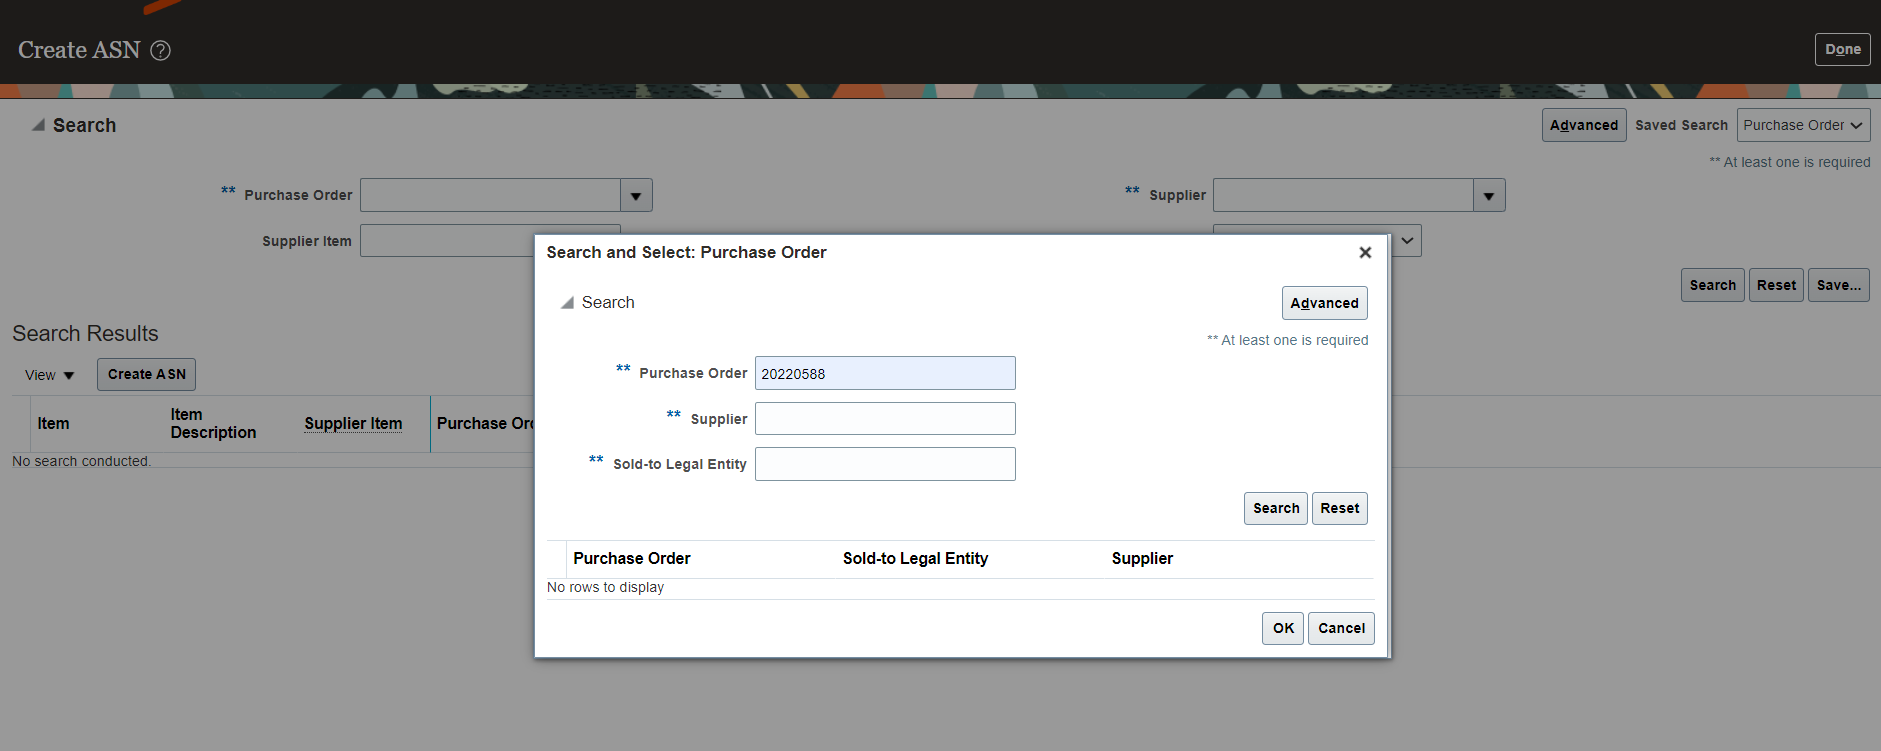Sort by Supplier Item column header

(353, 423)
